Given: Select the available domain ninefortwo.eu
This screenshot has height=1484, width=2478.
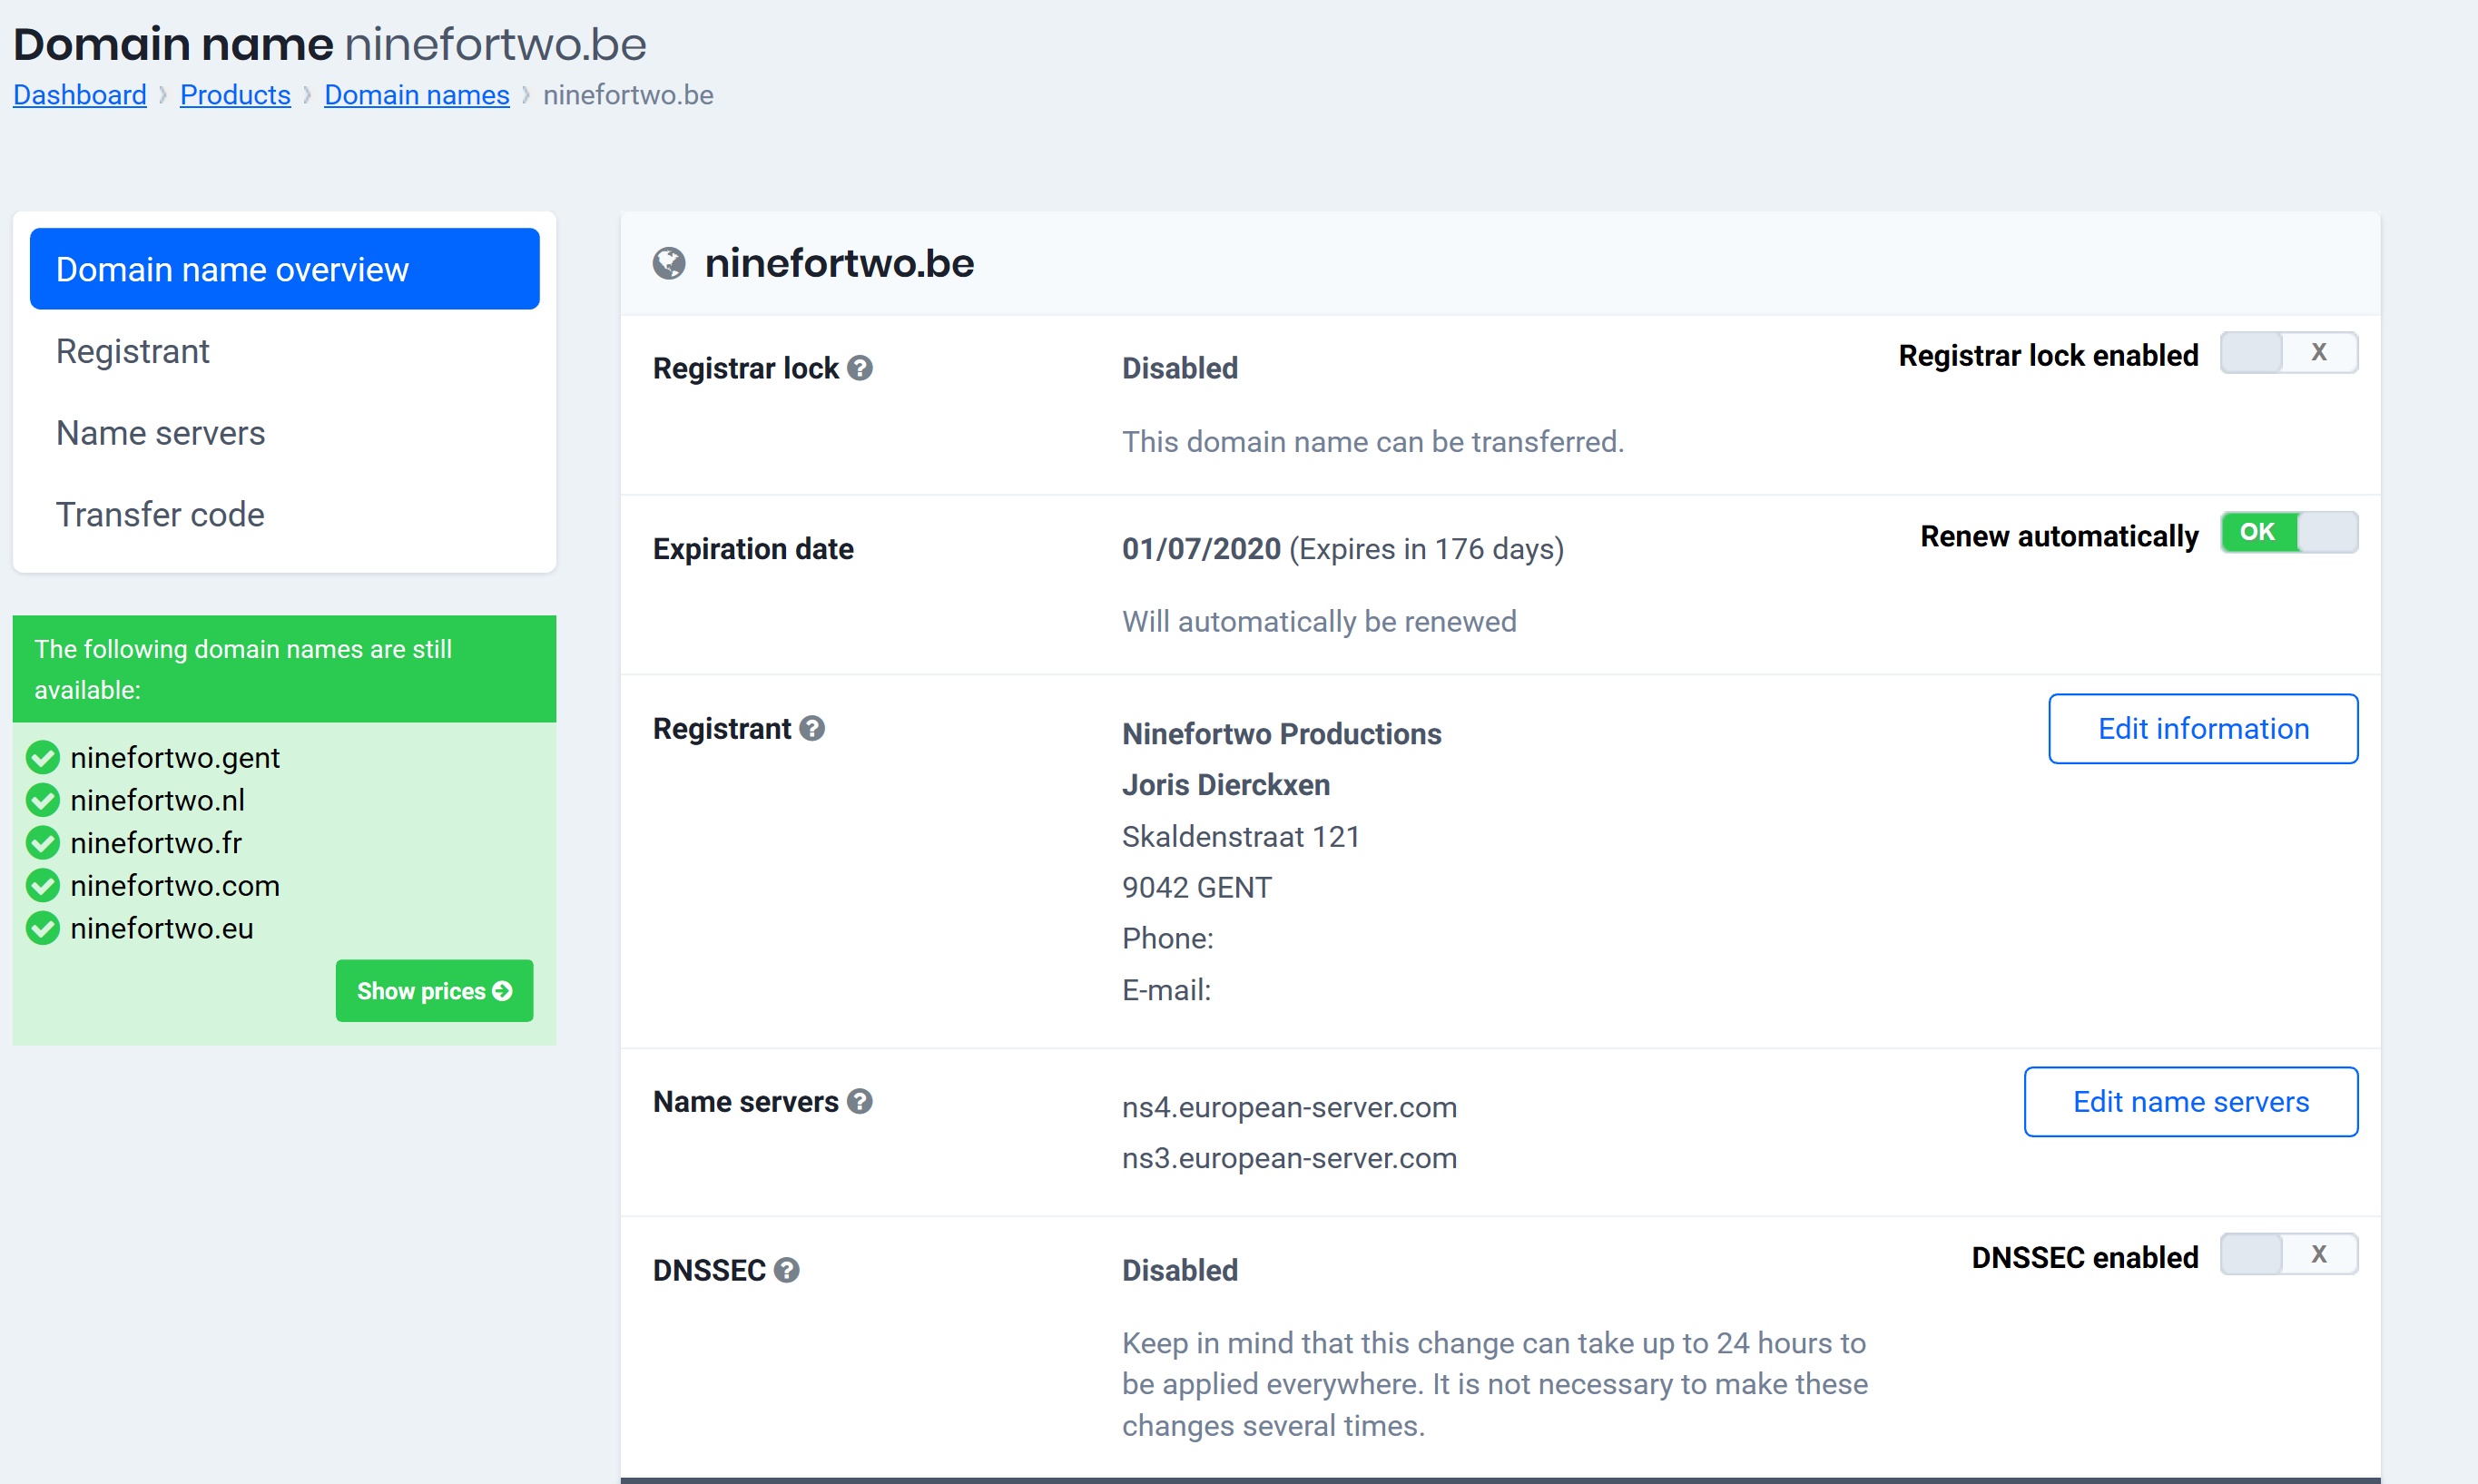Looking at the screenshot, I should point(162,928).
